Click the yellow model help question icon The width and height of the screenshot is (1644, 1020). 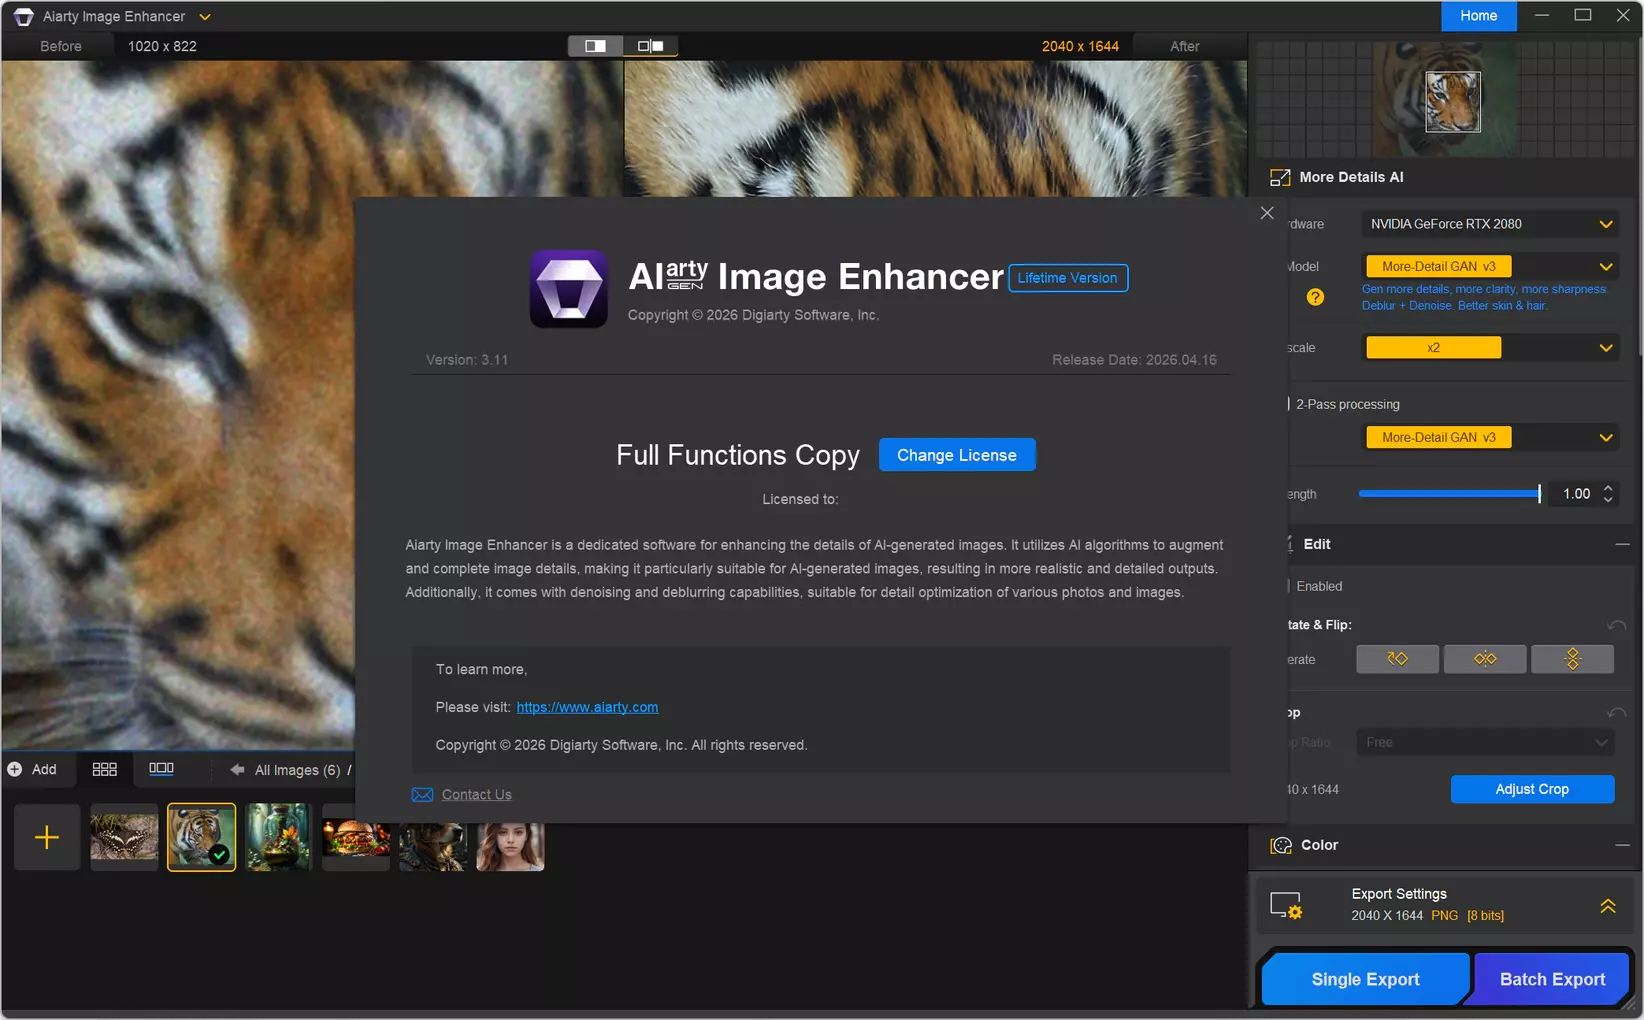[1315, 297]
